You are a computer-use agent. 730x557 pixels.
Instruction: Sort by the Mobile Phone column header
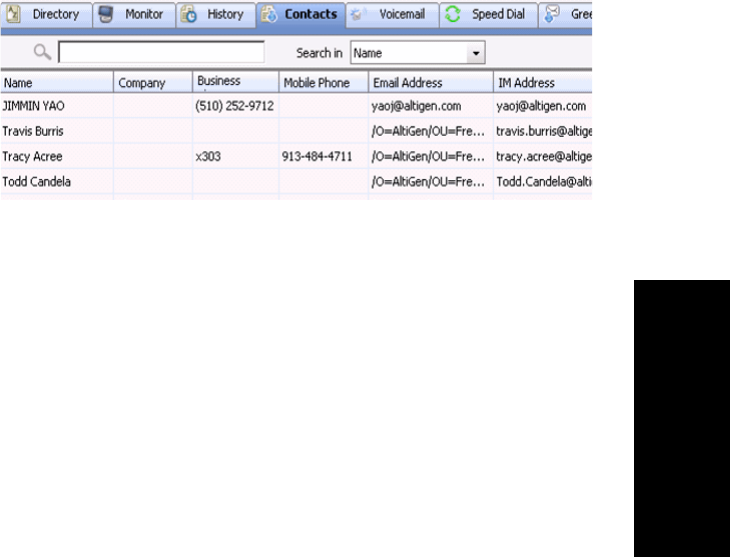pyautogui.click(x=324, y=82)
